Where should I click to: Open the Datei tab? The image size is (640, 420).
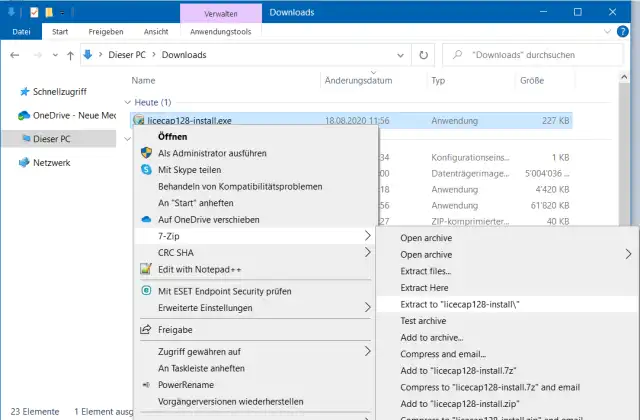tap(19, 30)
